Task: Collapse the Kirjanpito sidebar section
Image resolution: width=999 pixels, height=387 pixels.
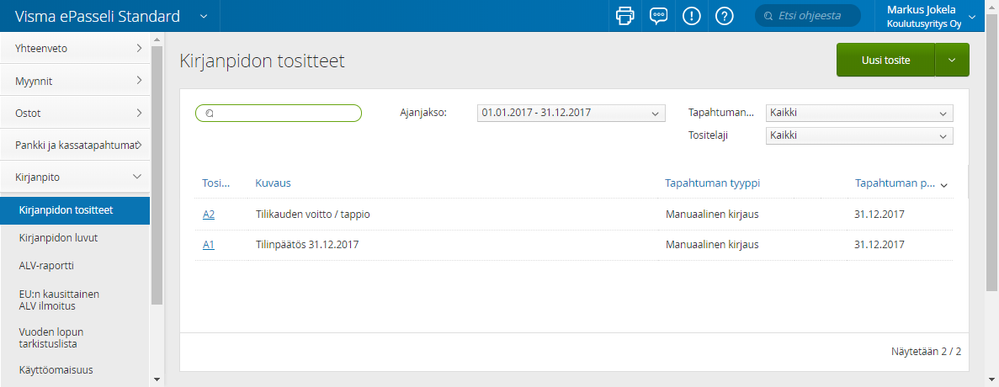Action: 75,177
